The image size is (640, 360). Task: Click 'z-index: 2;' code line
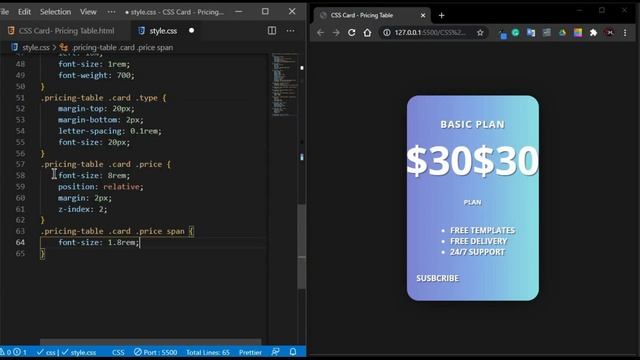point(83,209)
